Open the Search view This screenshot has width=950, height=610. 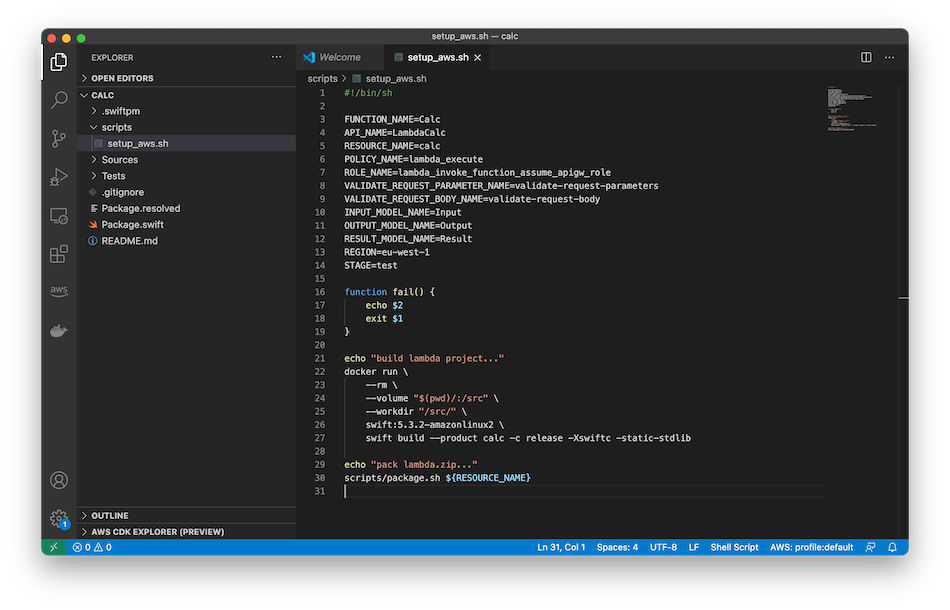(x=59, y=100)
